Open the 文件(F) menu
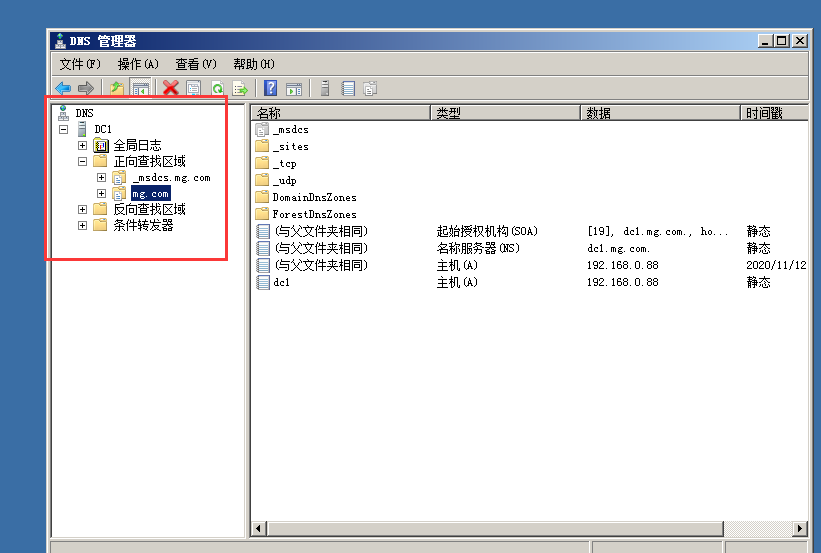Viewport: 821px width, 553px height. [x=80, y=64]
